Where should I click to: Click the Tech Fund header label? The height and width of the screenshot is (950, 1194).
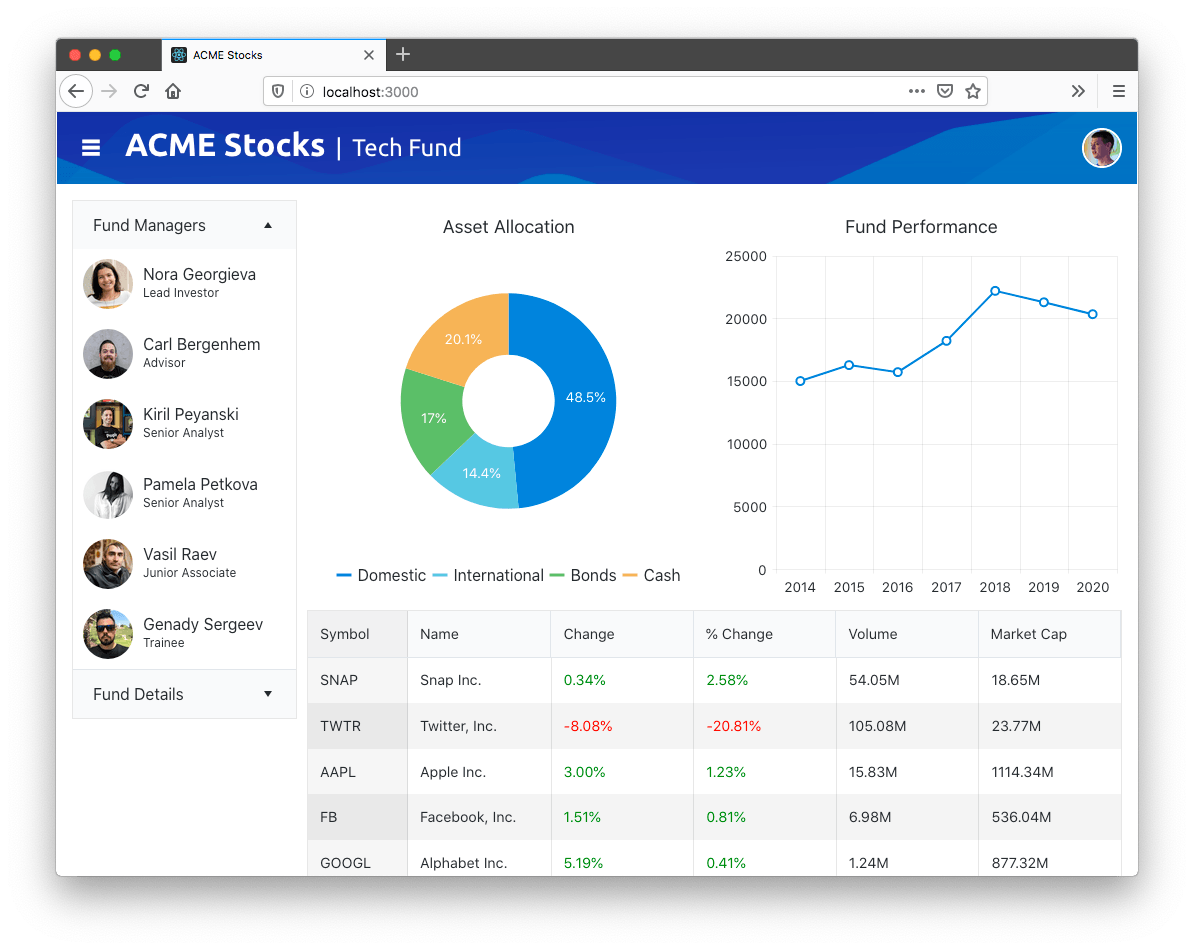point(407,148)
